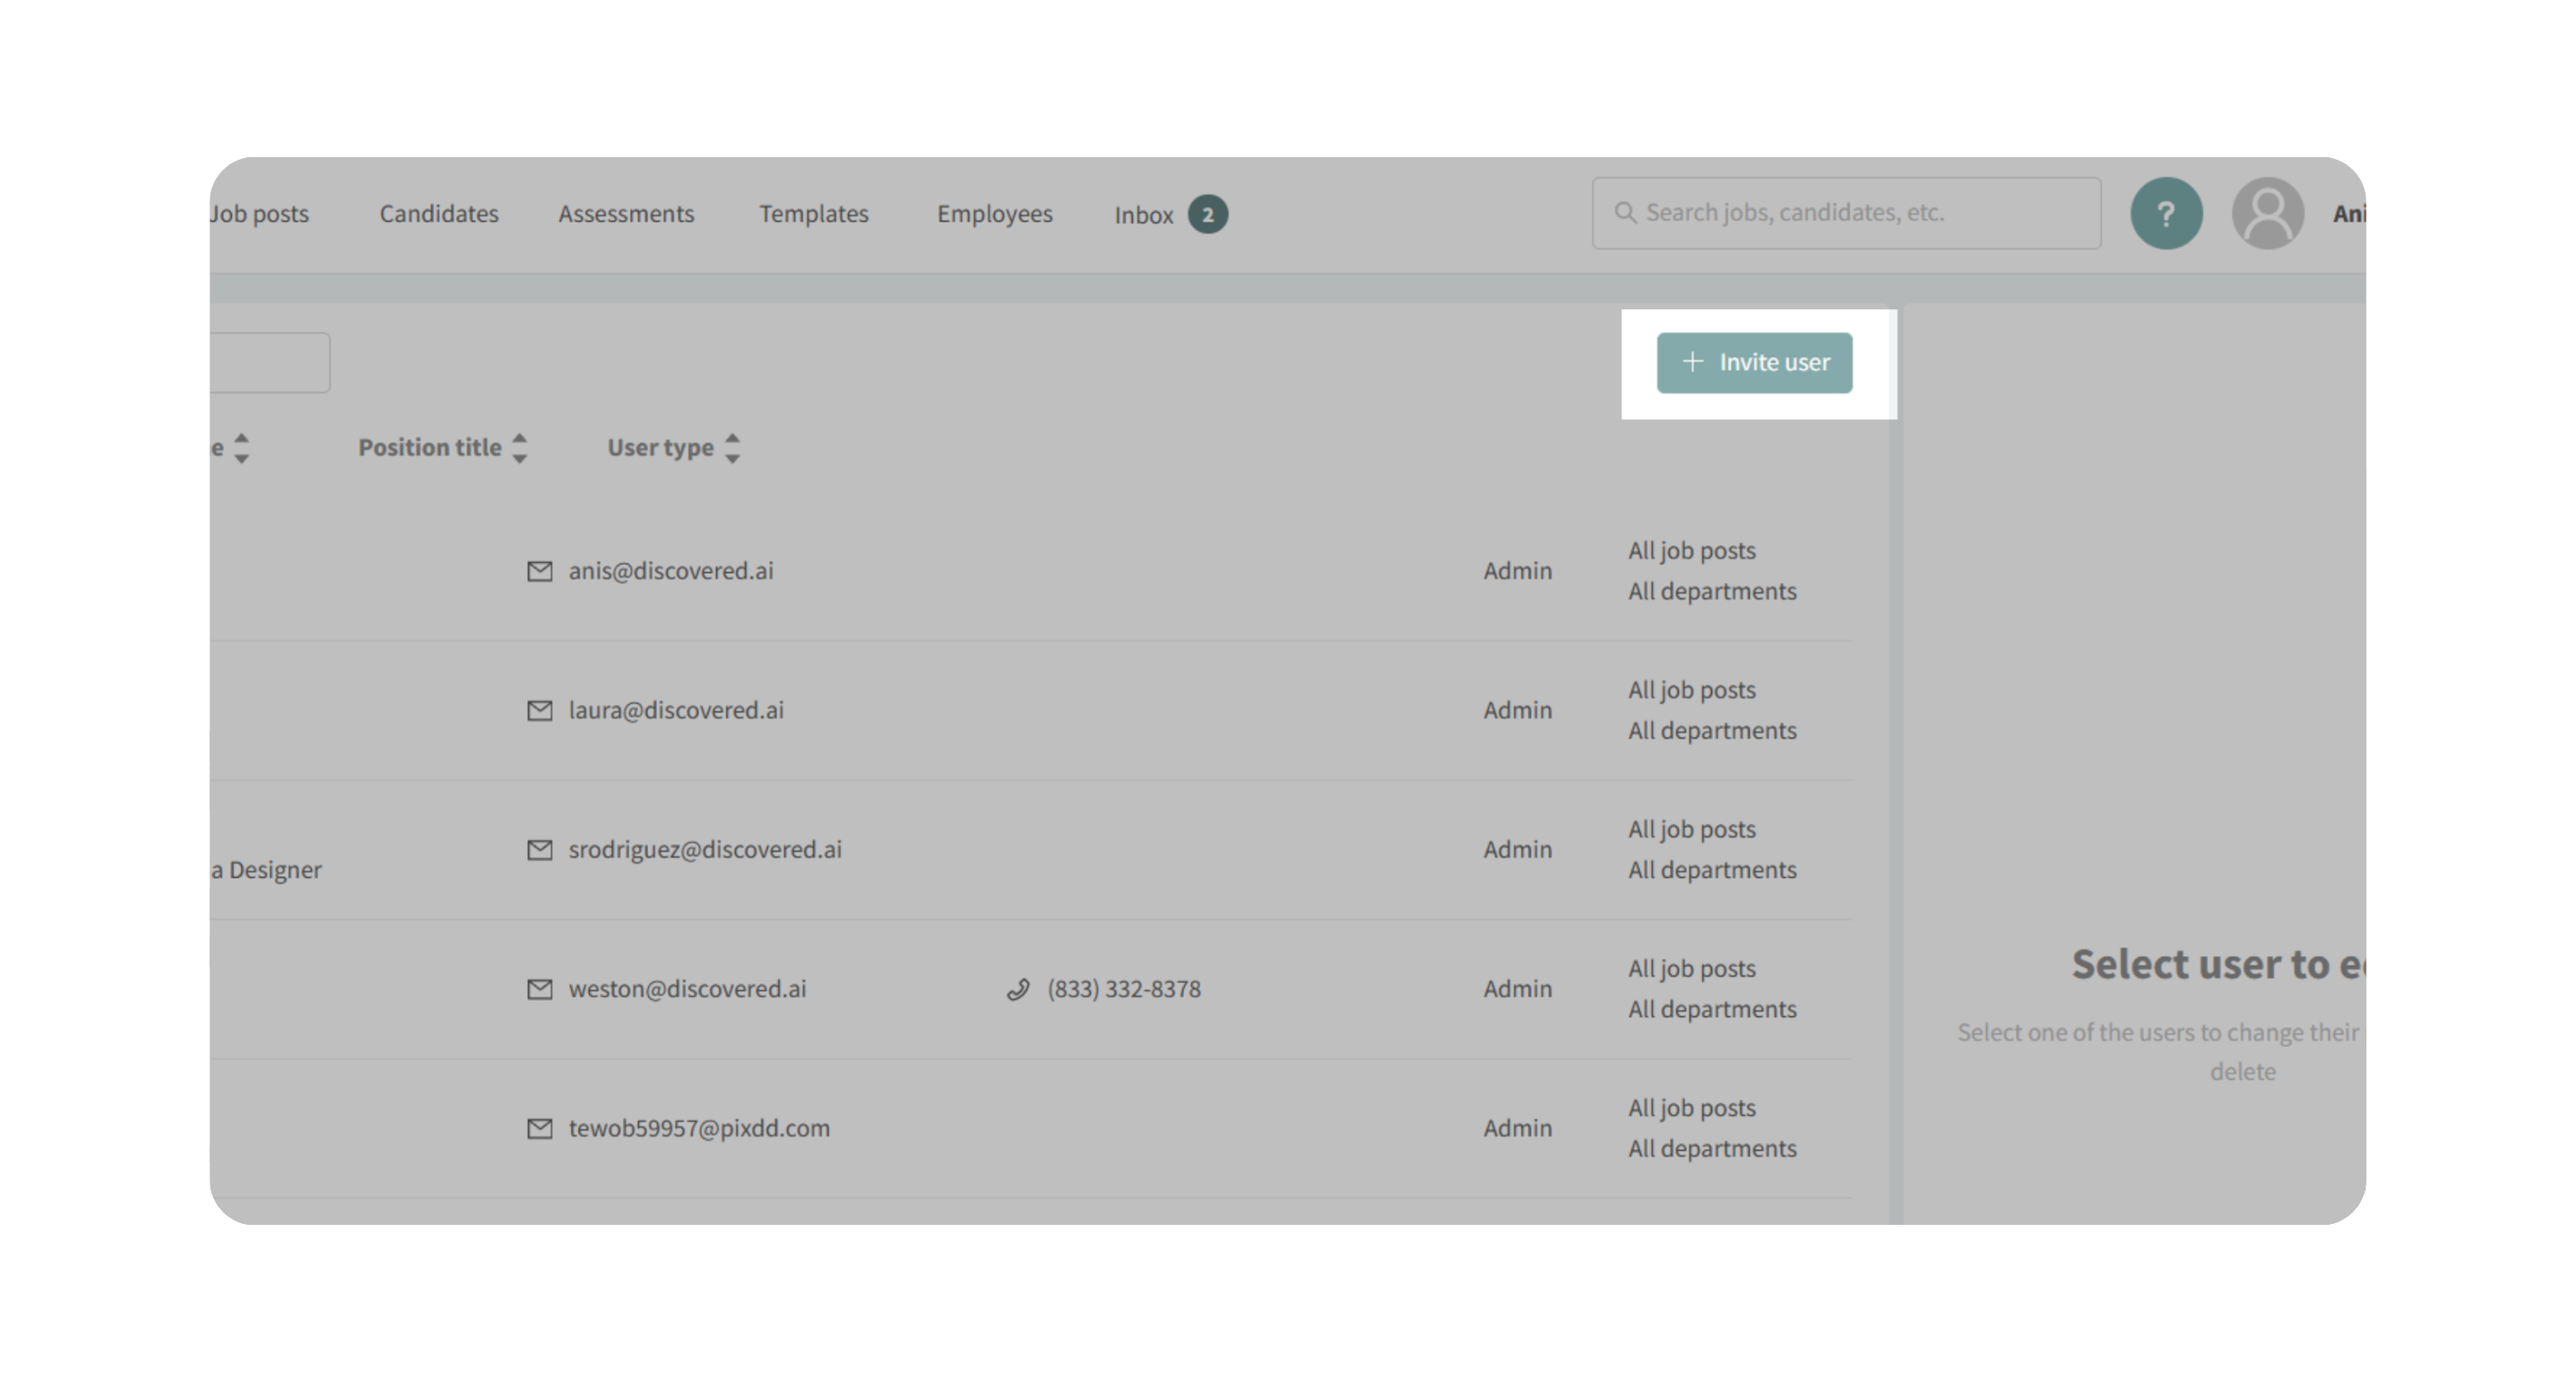This screenshot has height=1382, width=2576.
Task: Open the help question mark icon
Action: 2166,213
